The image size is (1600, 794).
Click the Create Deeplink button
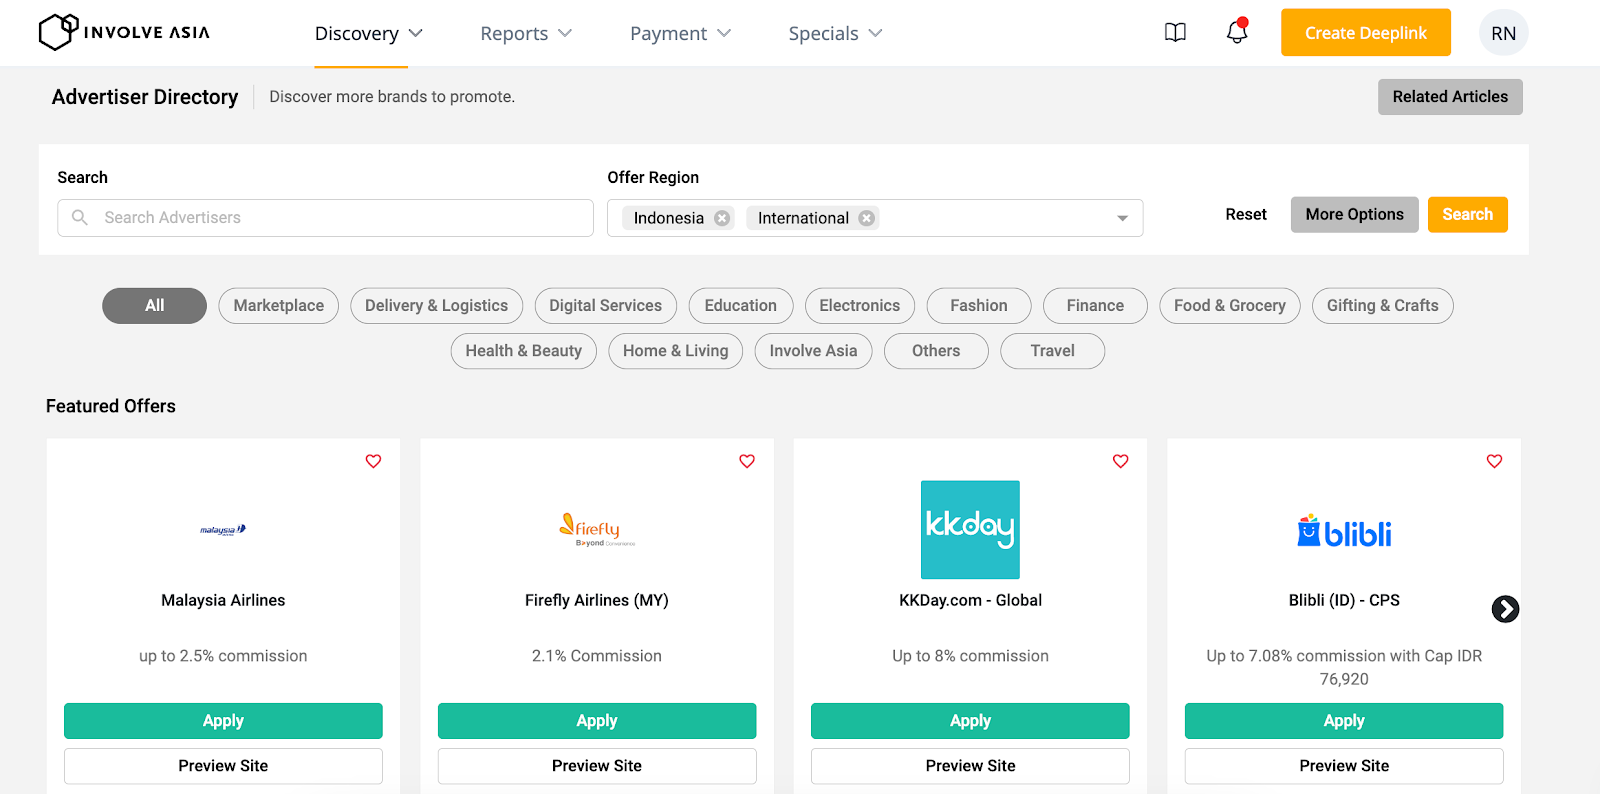pos(1365,33)
